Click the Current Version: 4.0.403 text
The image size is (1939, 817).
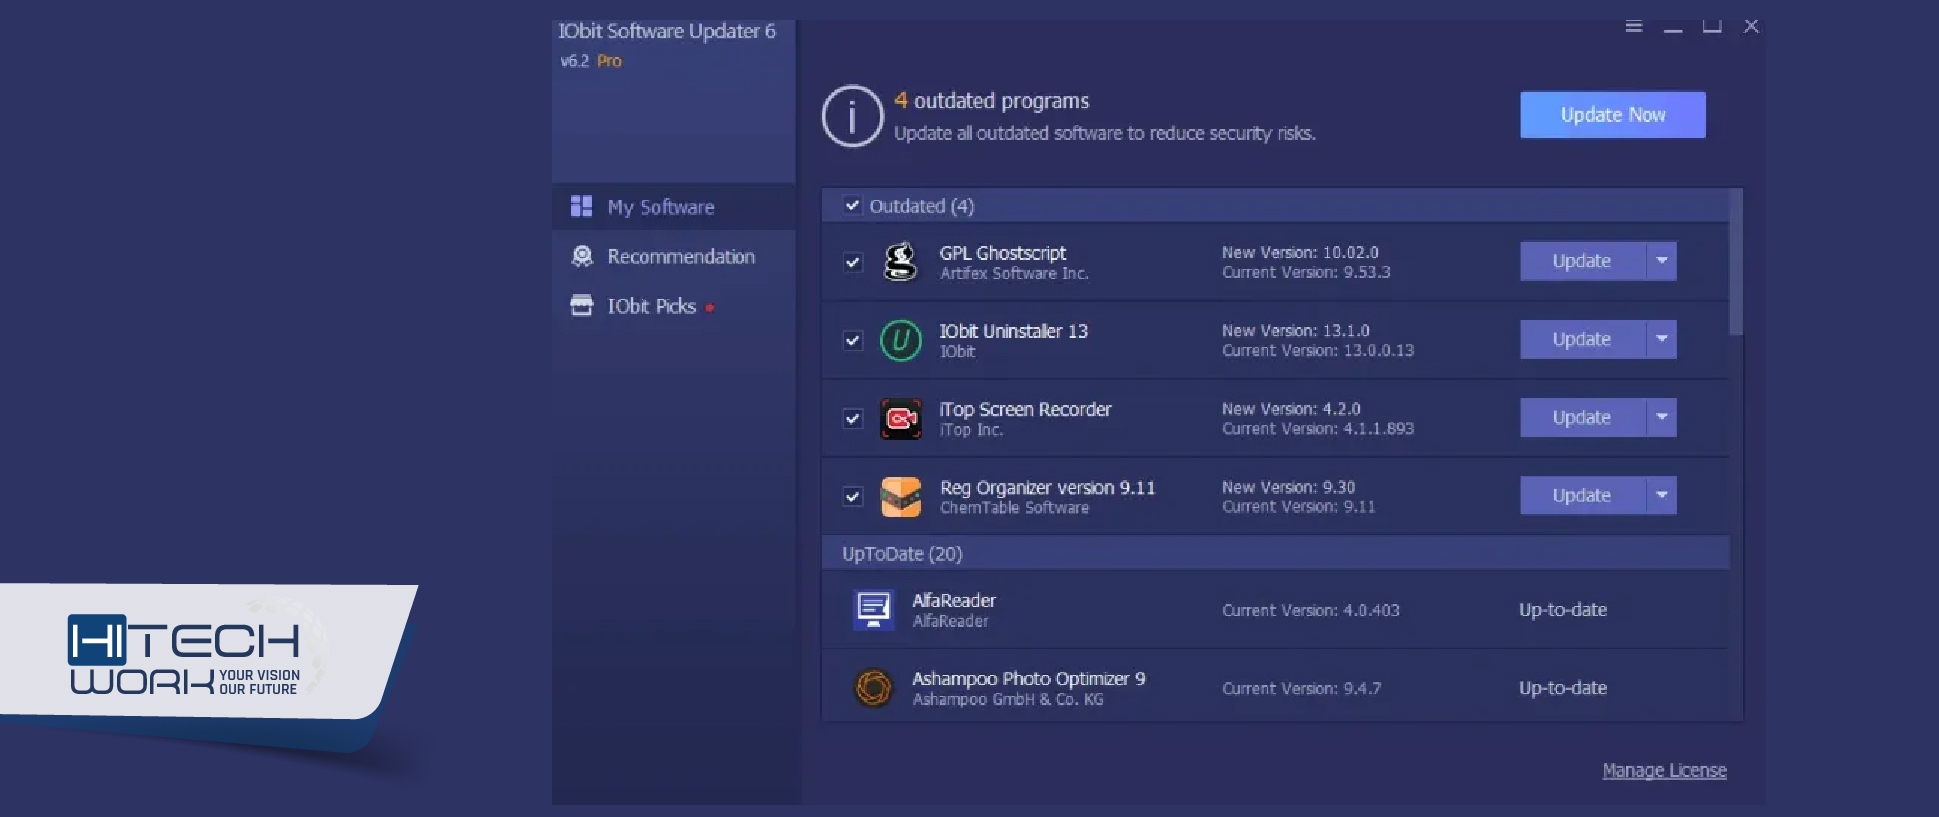(x=1311, y=610)
